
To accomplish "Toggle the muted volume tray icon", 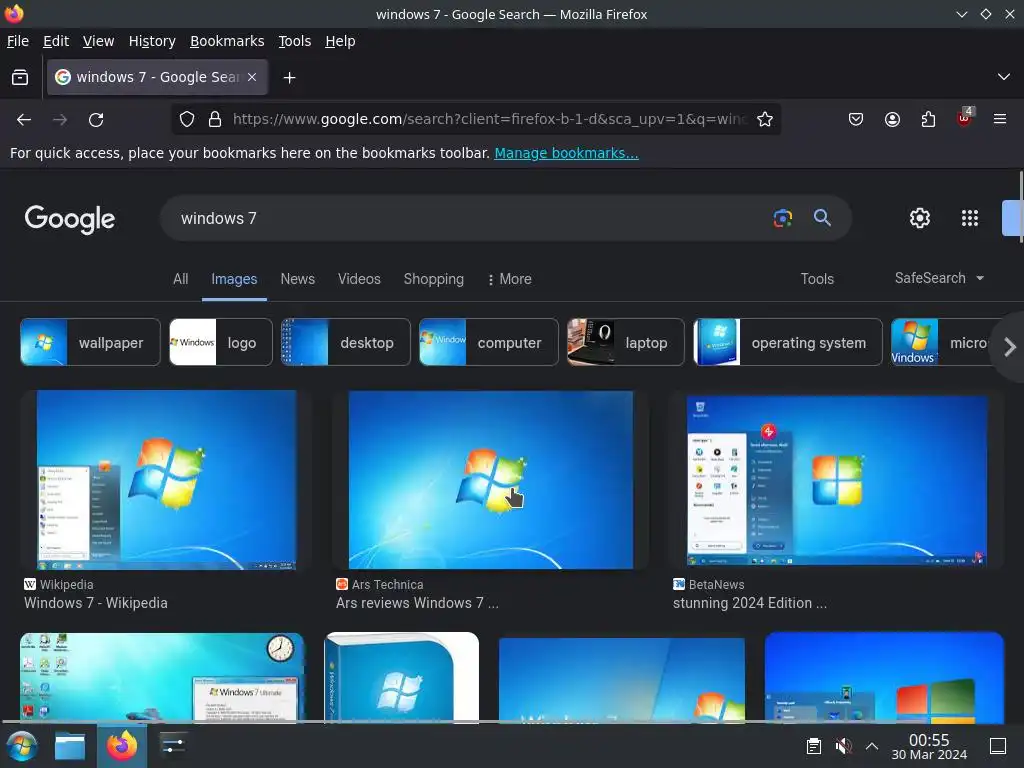I will (843, 746).
